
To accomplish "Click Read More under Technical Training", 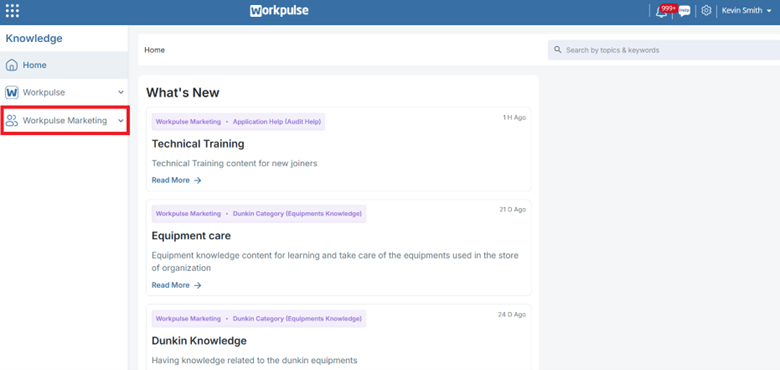I will click(171, 180).
